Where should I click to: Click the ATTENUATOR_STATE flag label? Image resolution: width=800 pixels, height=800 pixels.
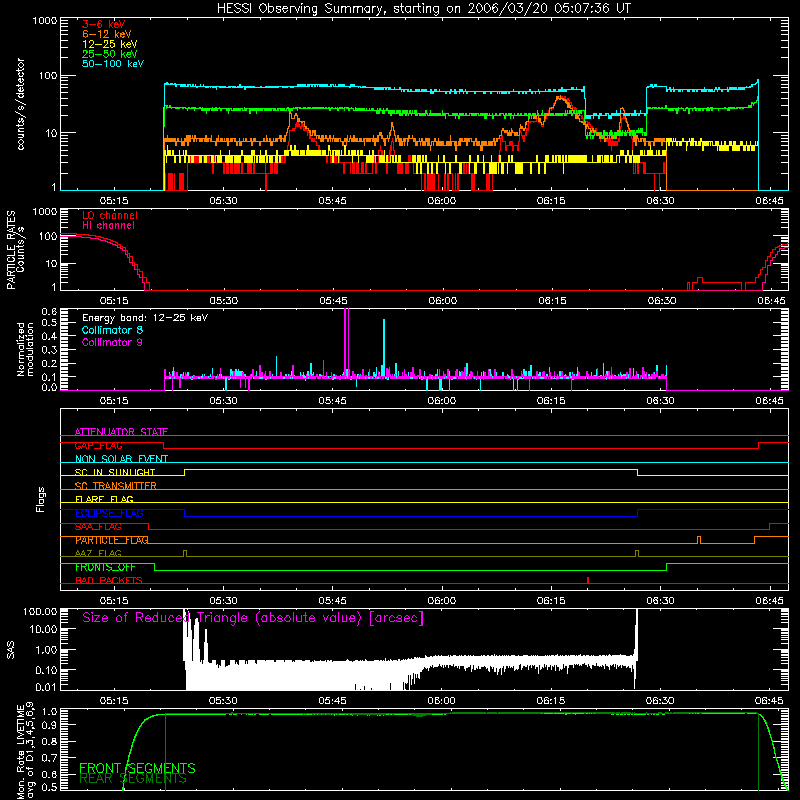tap(121, 432)
